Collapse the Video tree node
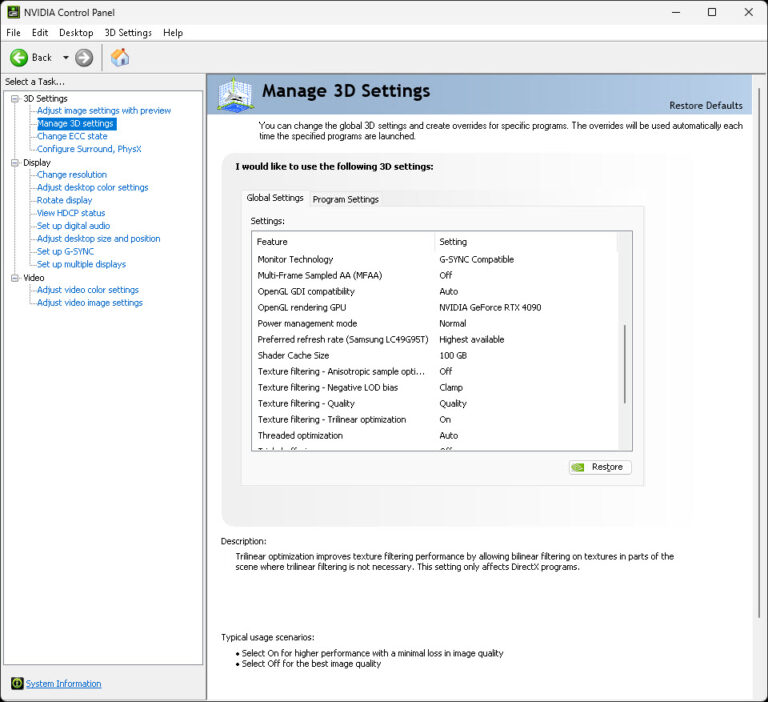This screenshot has height=702, width=768. click(x=15, y=277)
